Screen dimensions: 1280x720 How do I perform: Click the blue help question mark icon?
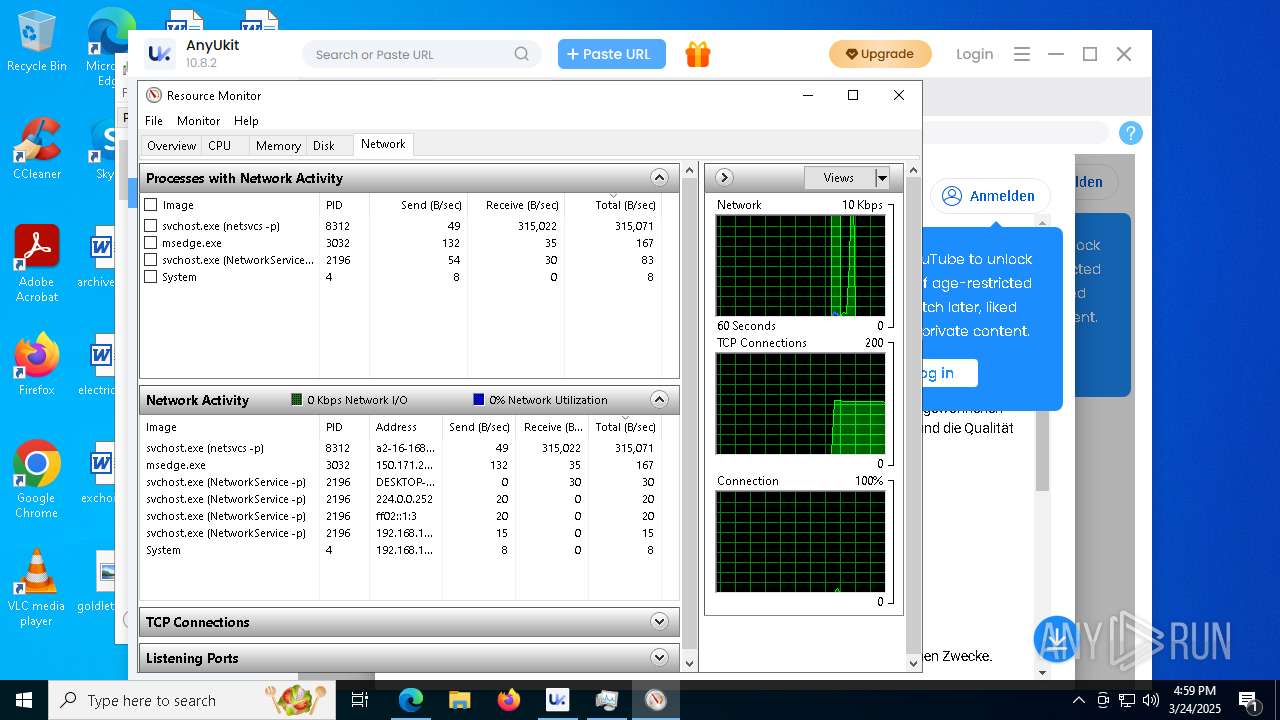(x=1131, y=133)
